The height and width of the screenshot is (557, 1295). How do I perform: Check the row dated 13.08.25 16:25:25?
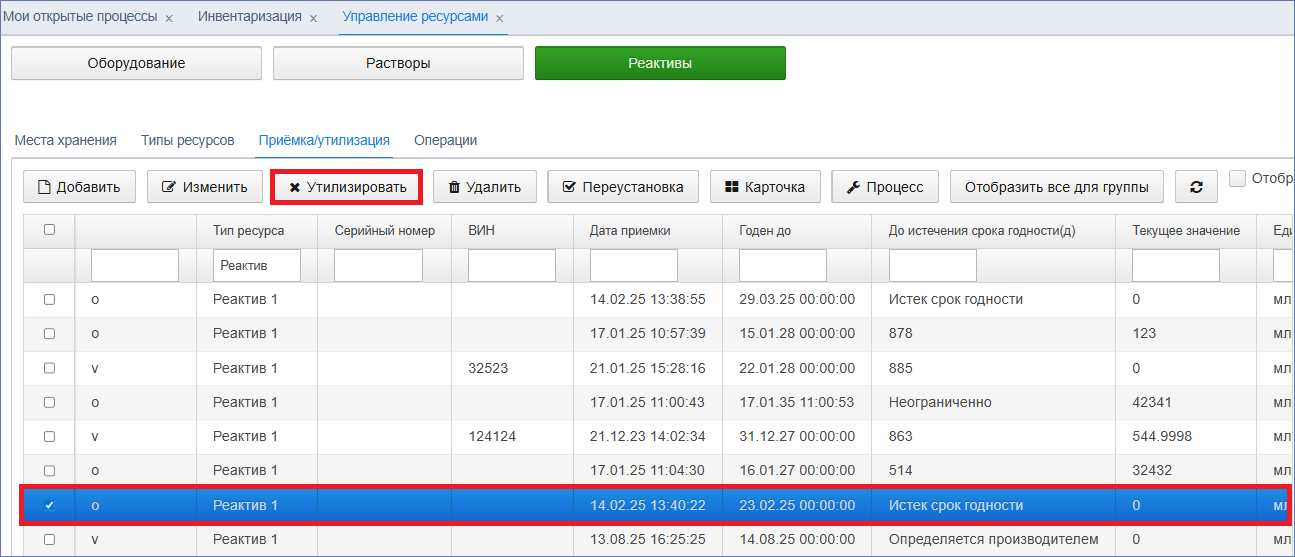(x=49, y=539)
